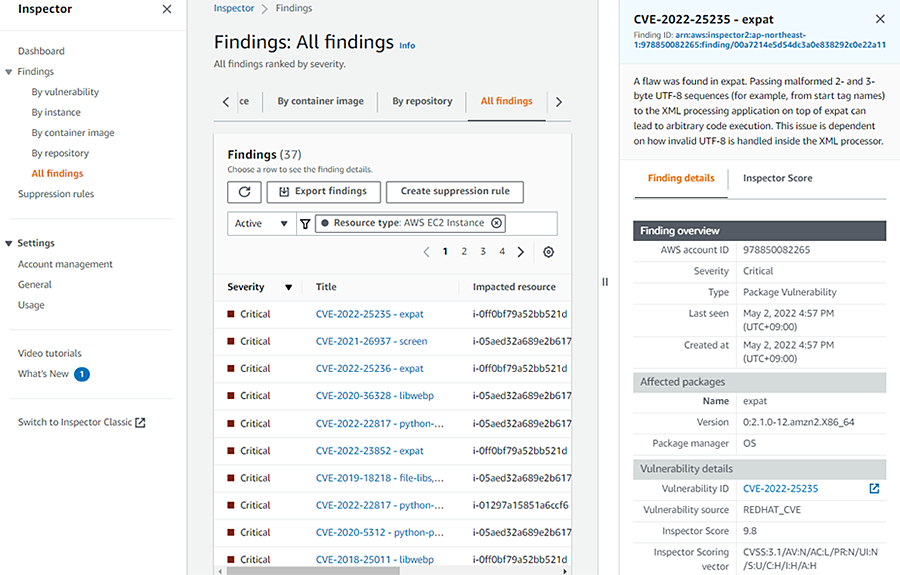This screenshot has width=900, height=575.
Task: Open By instance in sidebar
Action: click(x=56, y=112)
